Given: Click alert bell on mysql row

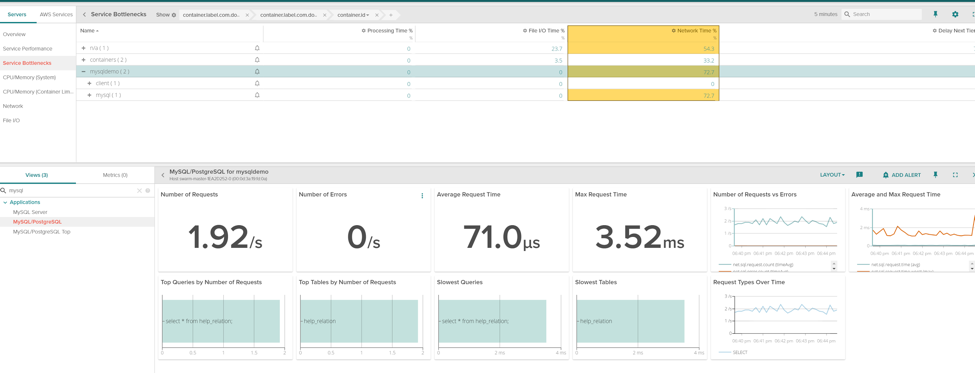Looking at the screenshot, I should click(x=257, y=95).
